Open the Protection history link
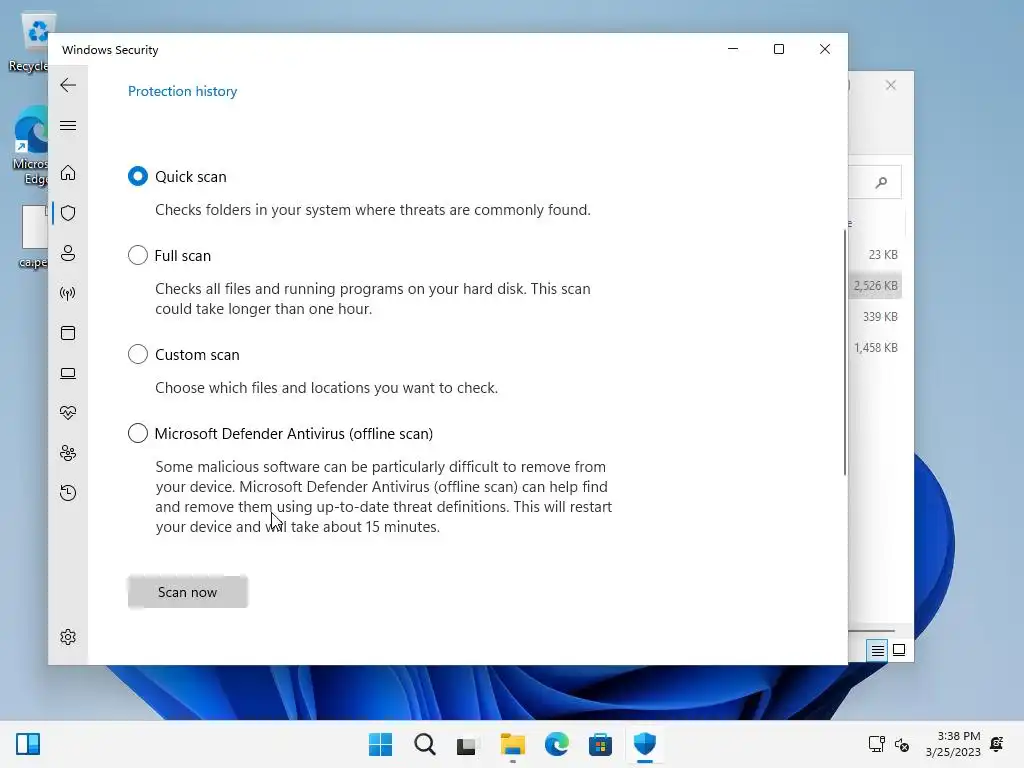Viewport: 1024px width, 768px height. (x=182, y=91)
